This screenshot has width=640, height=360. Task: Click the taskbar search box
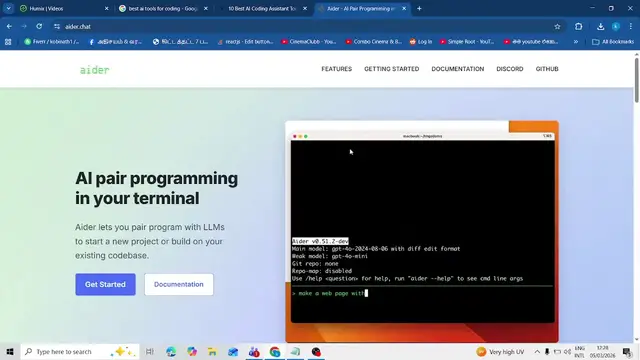[x=80, y=351]
